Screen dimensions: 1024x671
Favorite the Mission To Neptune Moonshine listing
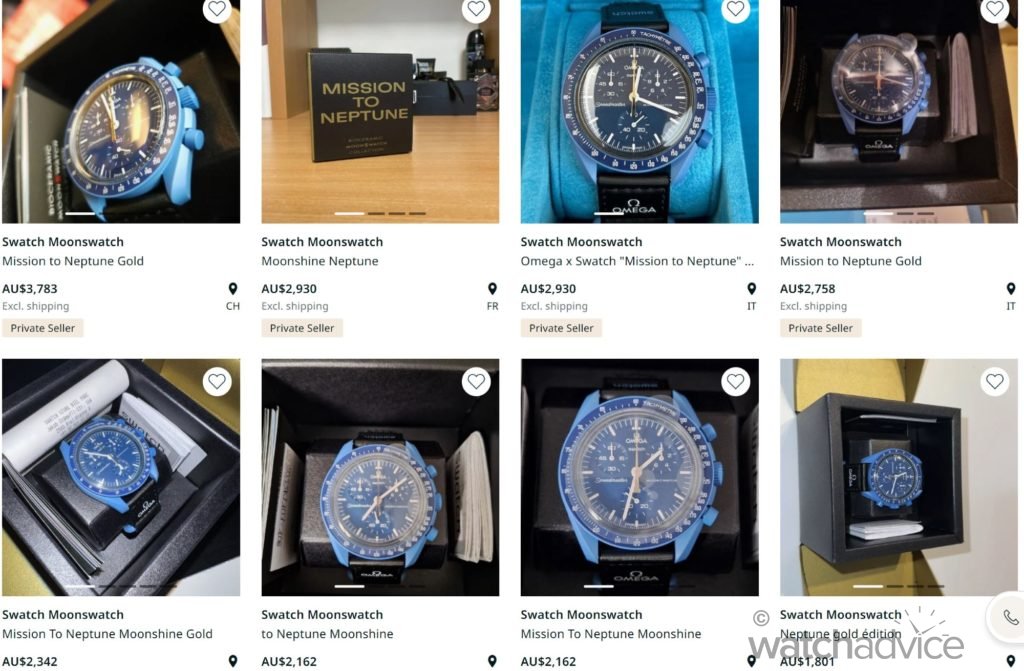tap(735, 381)
